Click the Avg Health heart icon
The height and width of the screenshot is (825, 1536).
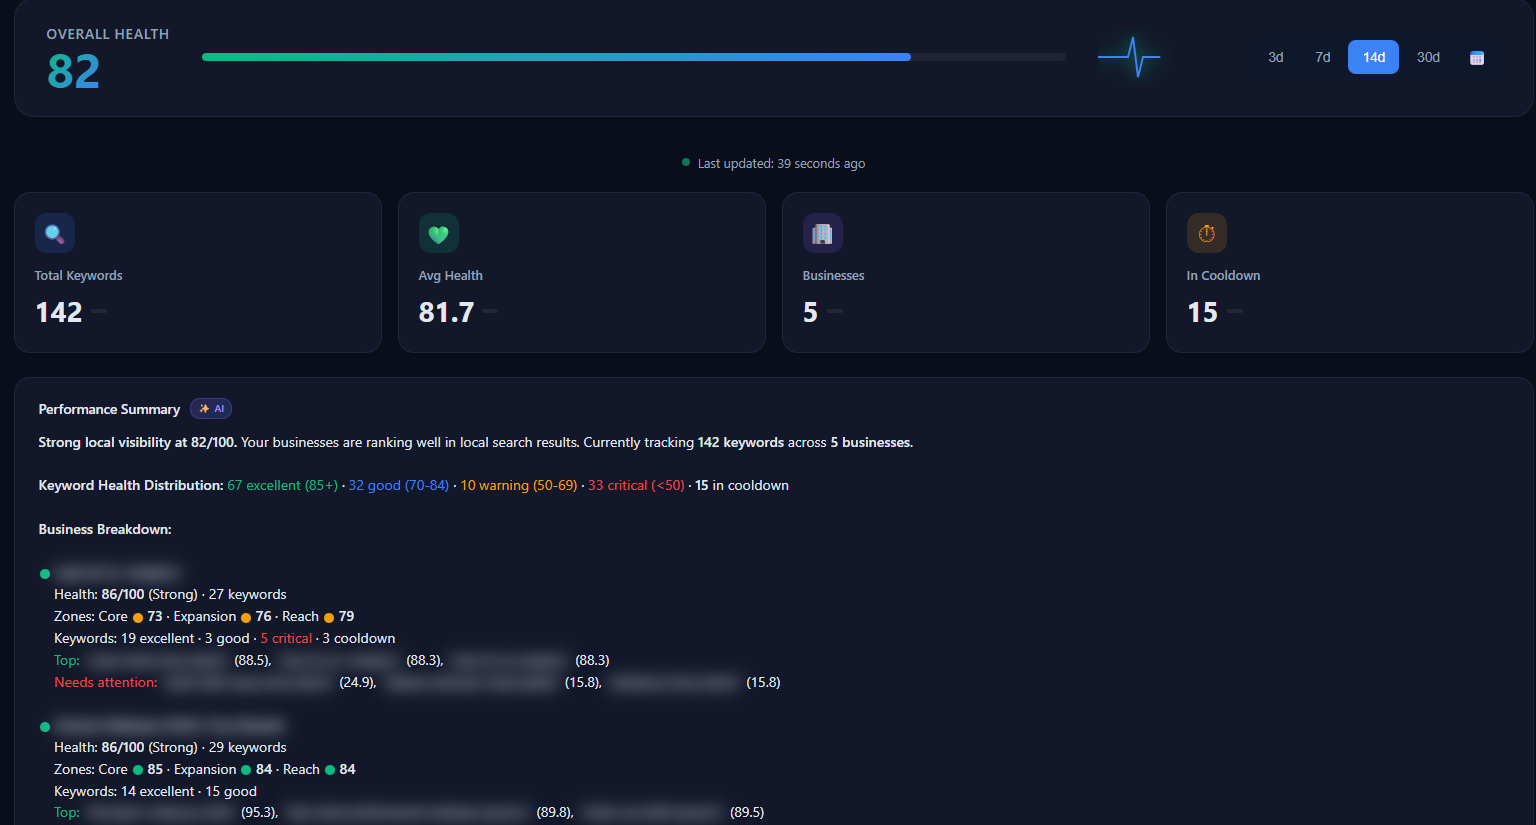tap(439, 232)
